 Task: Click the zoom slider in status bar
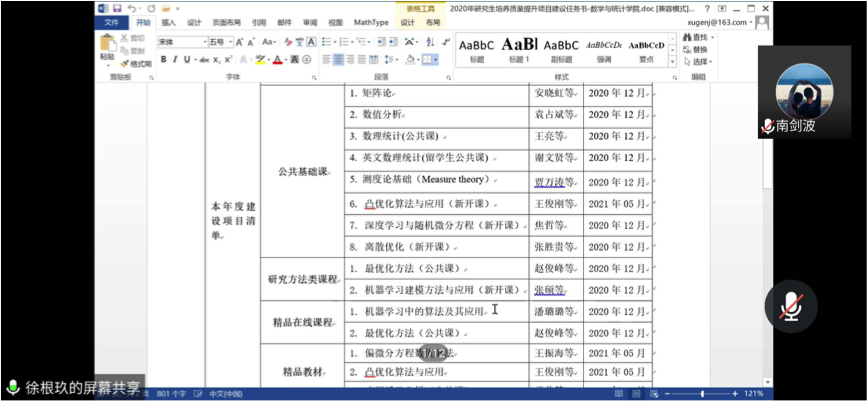[702, 394]
